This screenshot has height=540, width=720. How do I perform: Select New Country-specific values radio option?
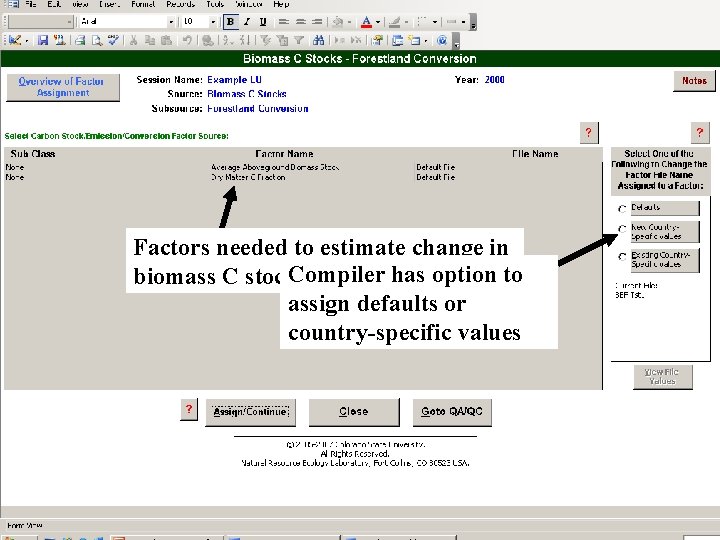click(x=622, y=229)
